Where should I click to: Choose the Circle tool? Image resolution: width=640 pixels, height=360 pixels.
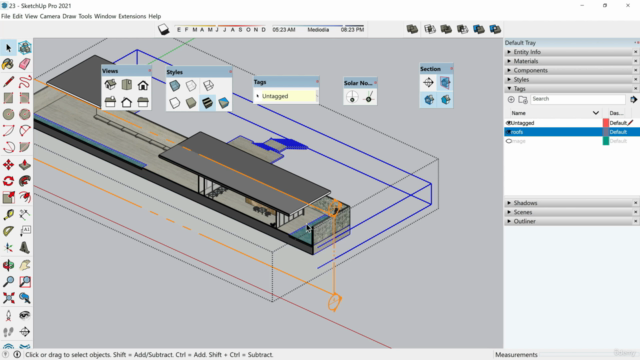(x=8, y=114)
